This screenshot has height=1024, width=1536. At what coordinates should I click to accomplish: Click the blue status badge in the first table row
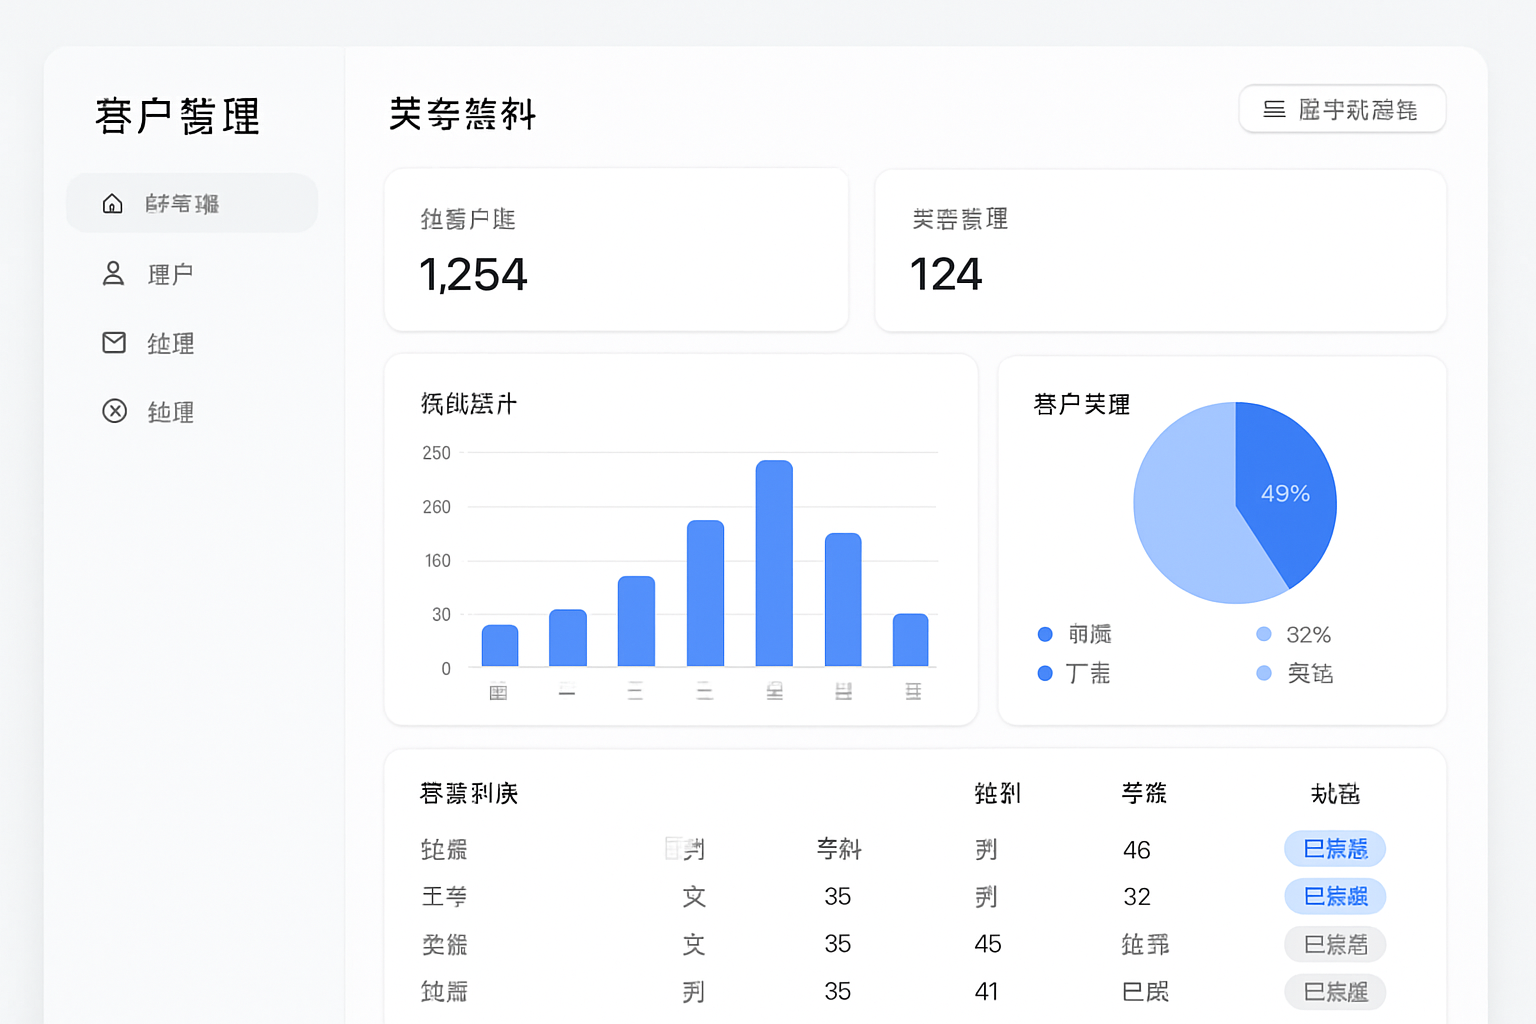[x=1335, y=849]
